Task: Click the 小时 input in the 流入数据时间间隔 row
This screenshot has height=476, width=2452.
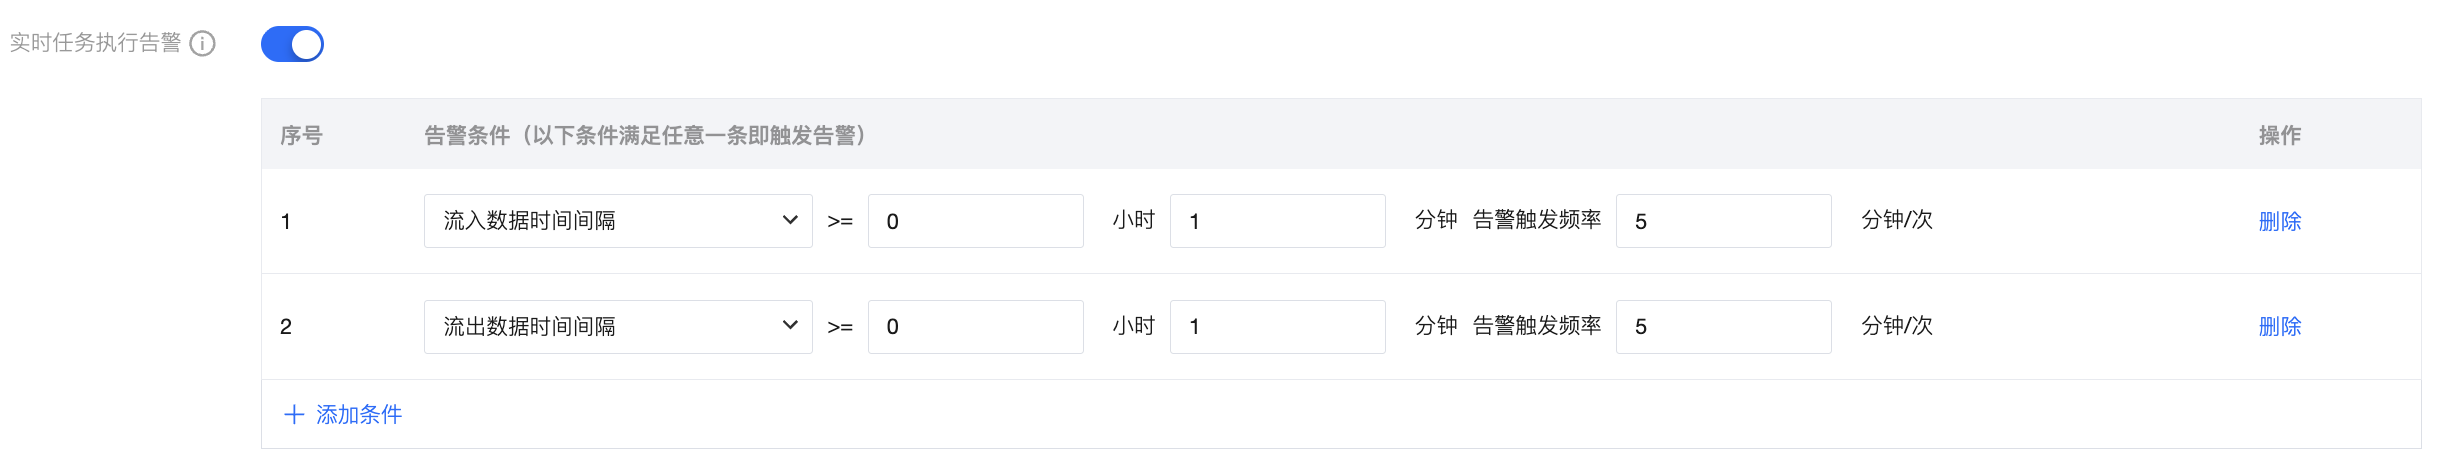Action: (x=975, y=221)
